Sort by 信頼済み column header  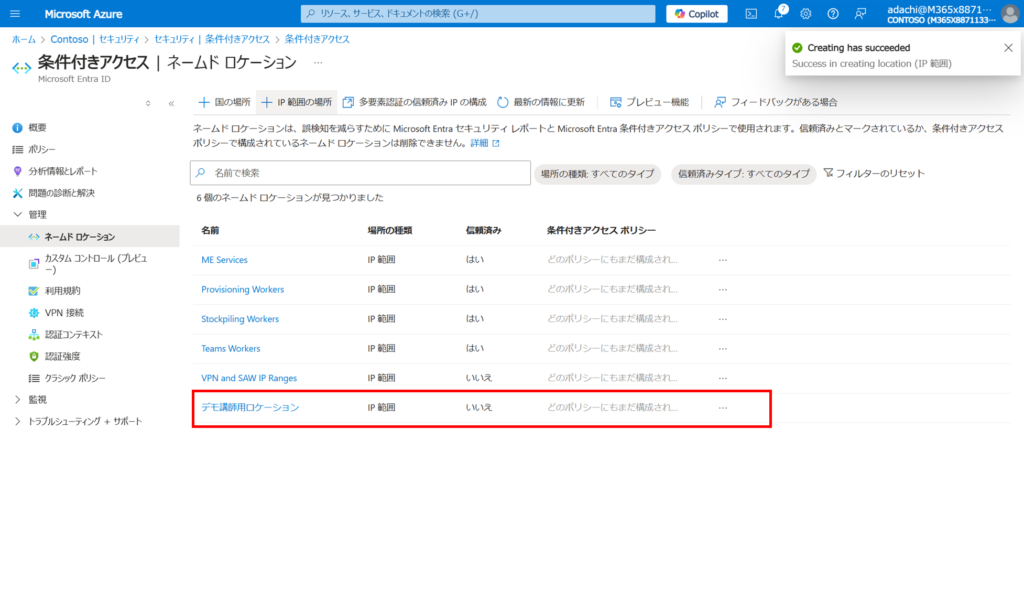[483, 231]
